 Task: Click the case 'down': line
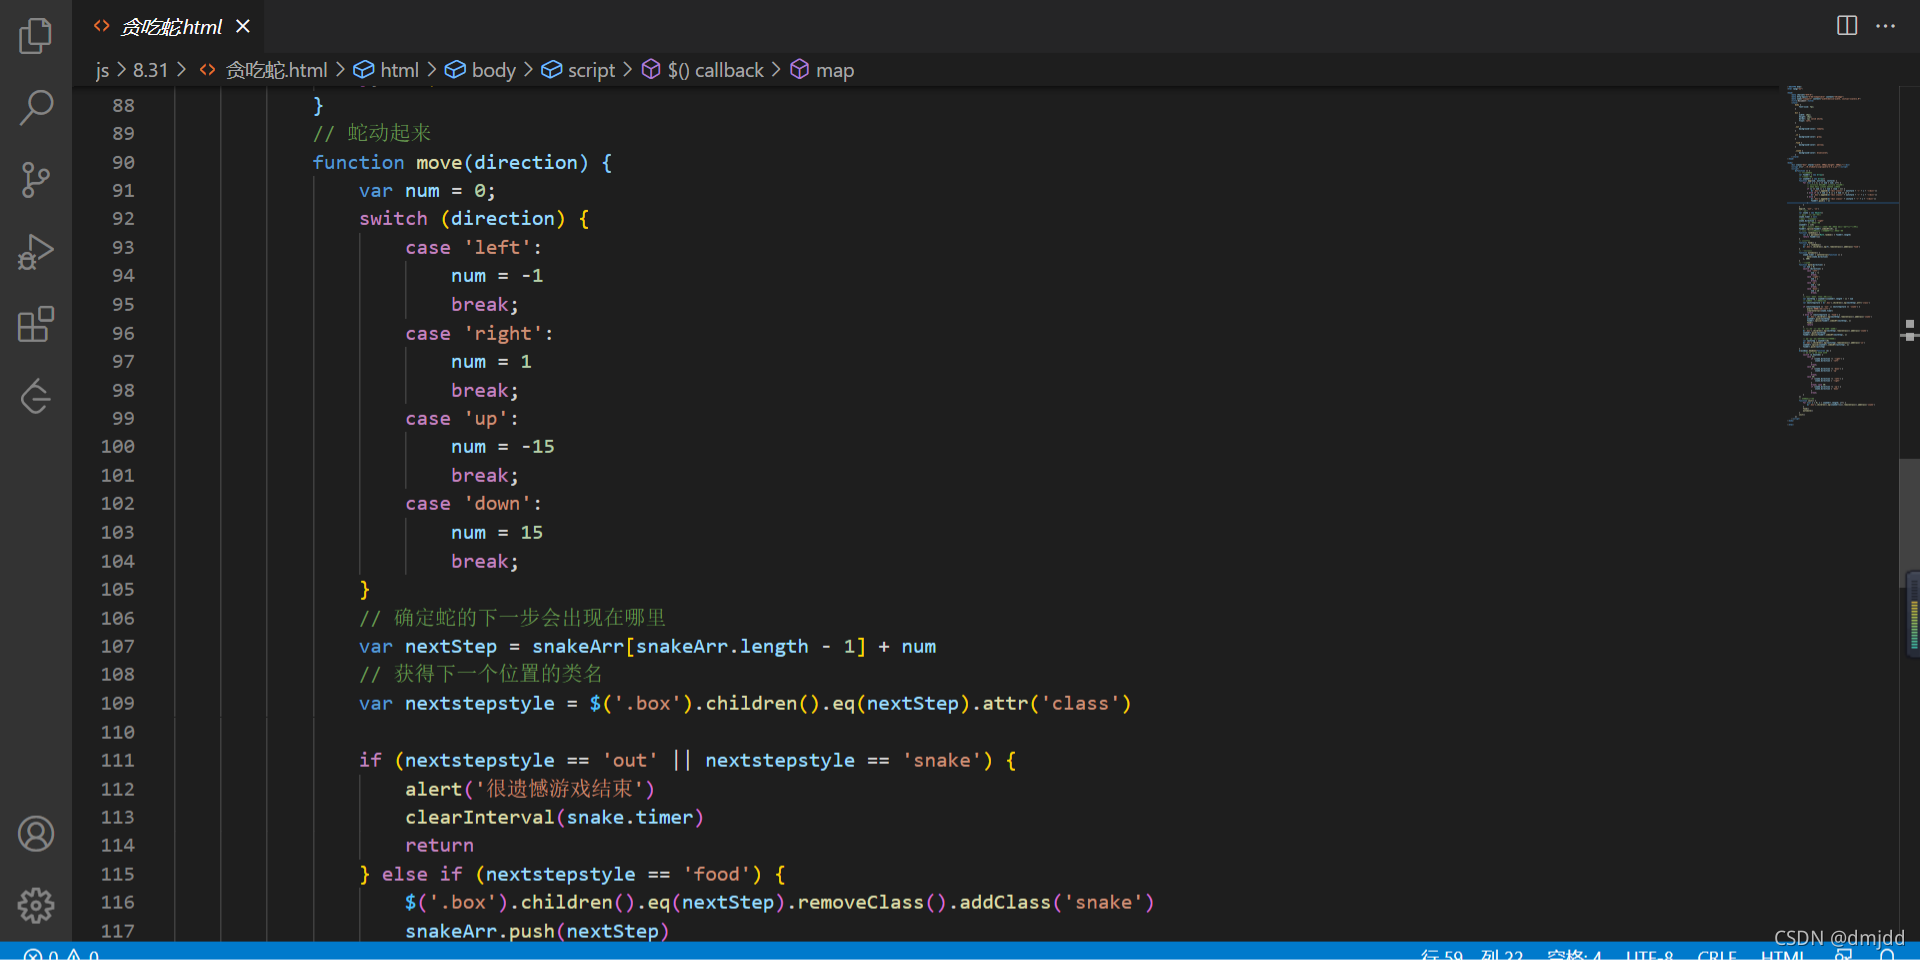click(x=473, y=503)
